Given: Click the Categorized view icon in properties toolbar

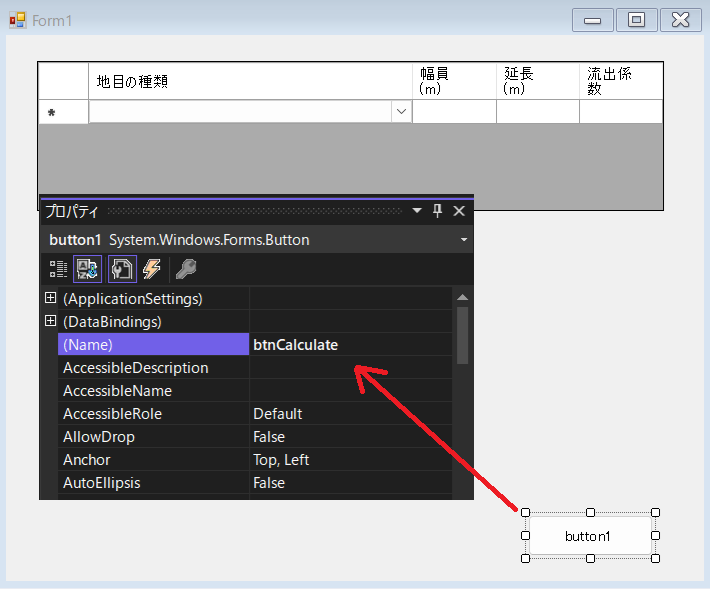Looking at the screenshot, I should click(x=59, y=268).
